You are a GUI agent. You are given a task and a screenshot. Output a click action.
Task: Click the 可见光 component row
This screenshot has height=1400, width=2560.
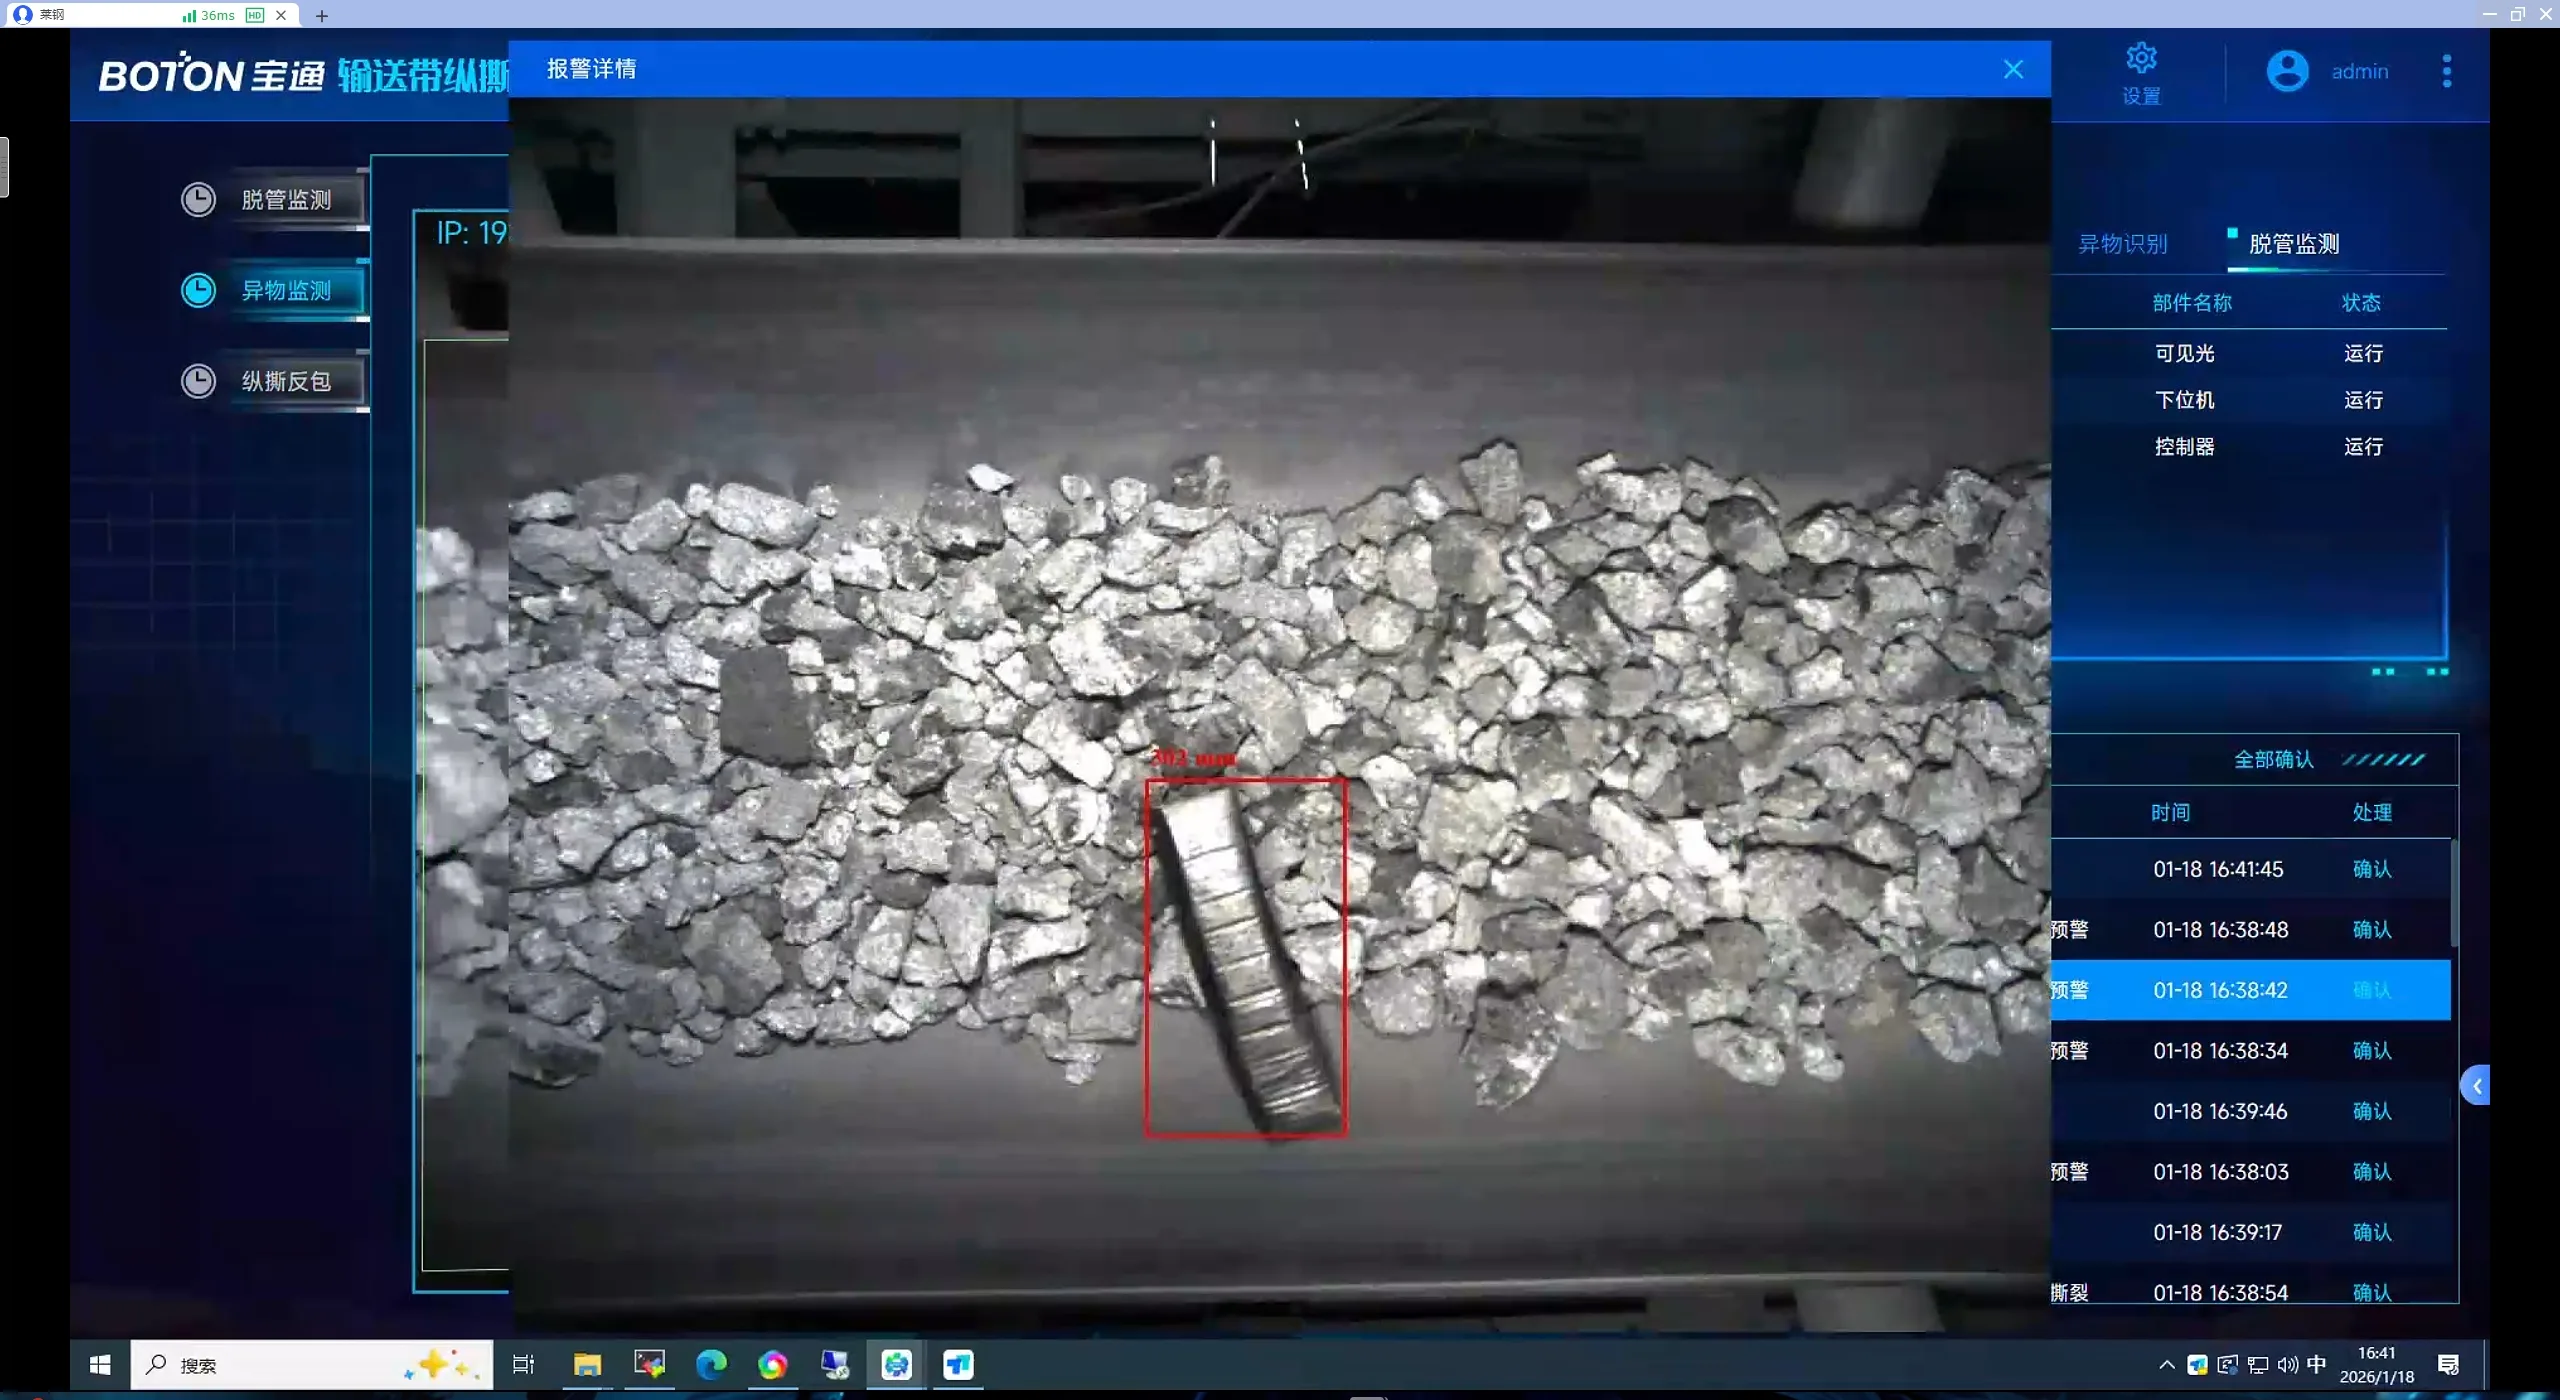[x=2250, y=353]
